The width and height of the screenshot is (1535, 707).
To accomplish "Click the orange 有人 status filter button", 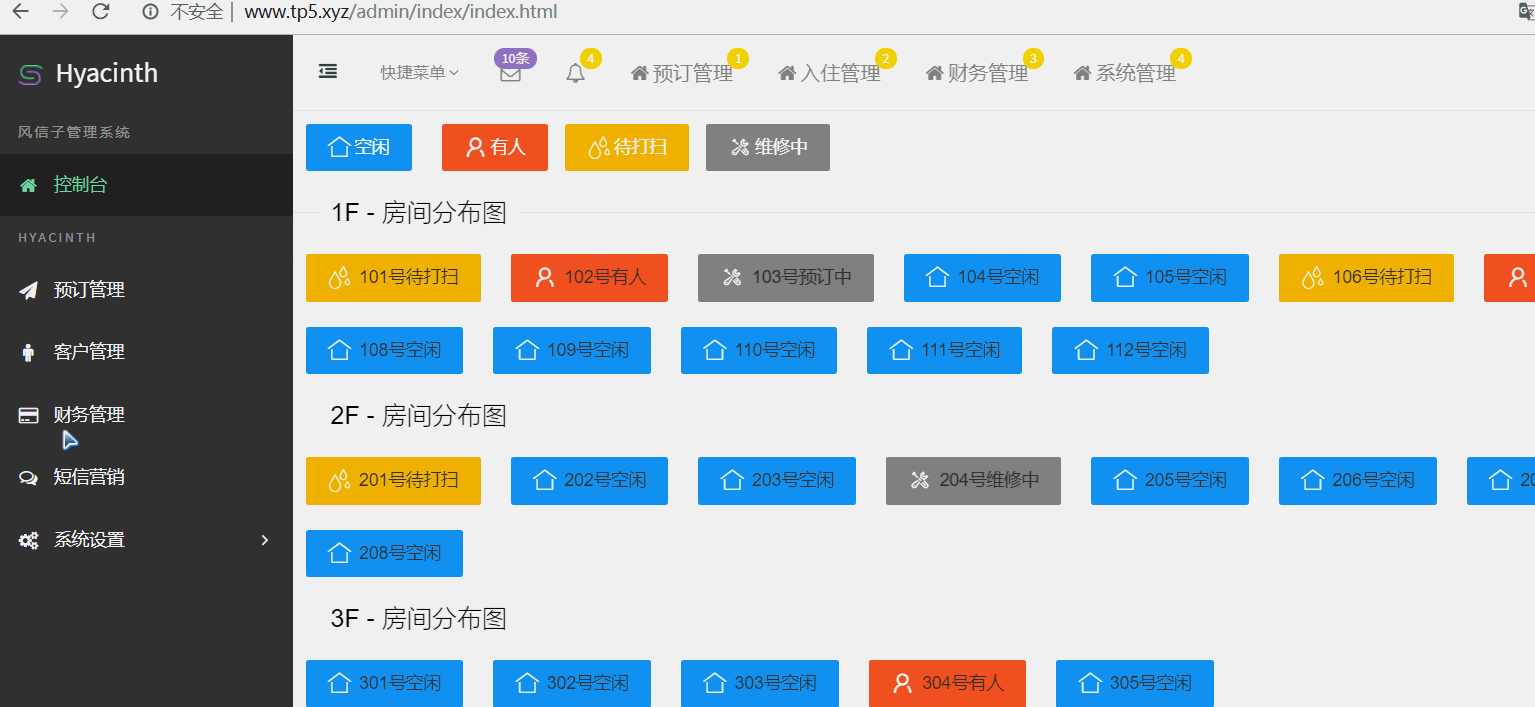I will tap(494, 147).
